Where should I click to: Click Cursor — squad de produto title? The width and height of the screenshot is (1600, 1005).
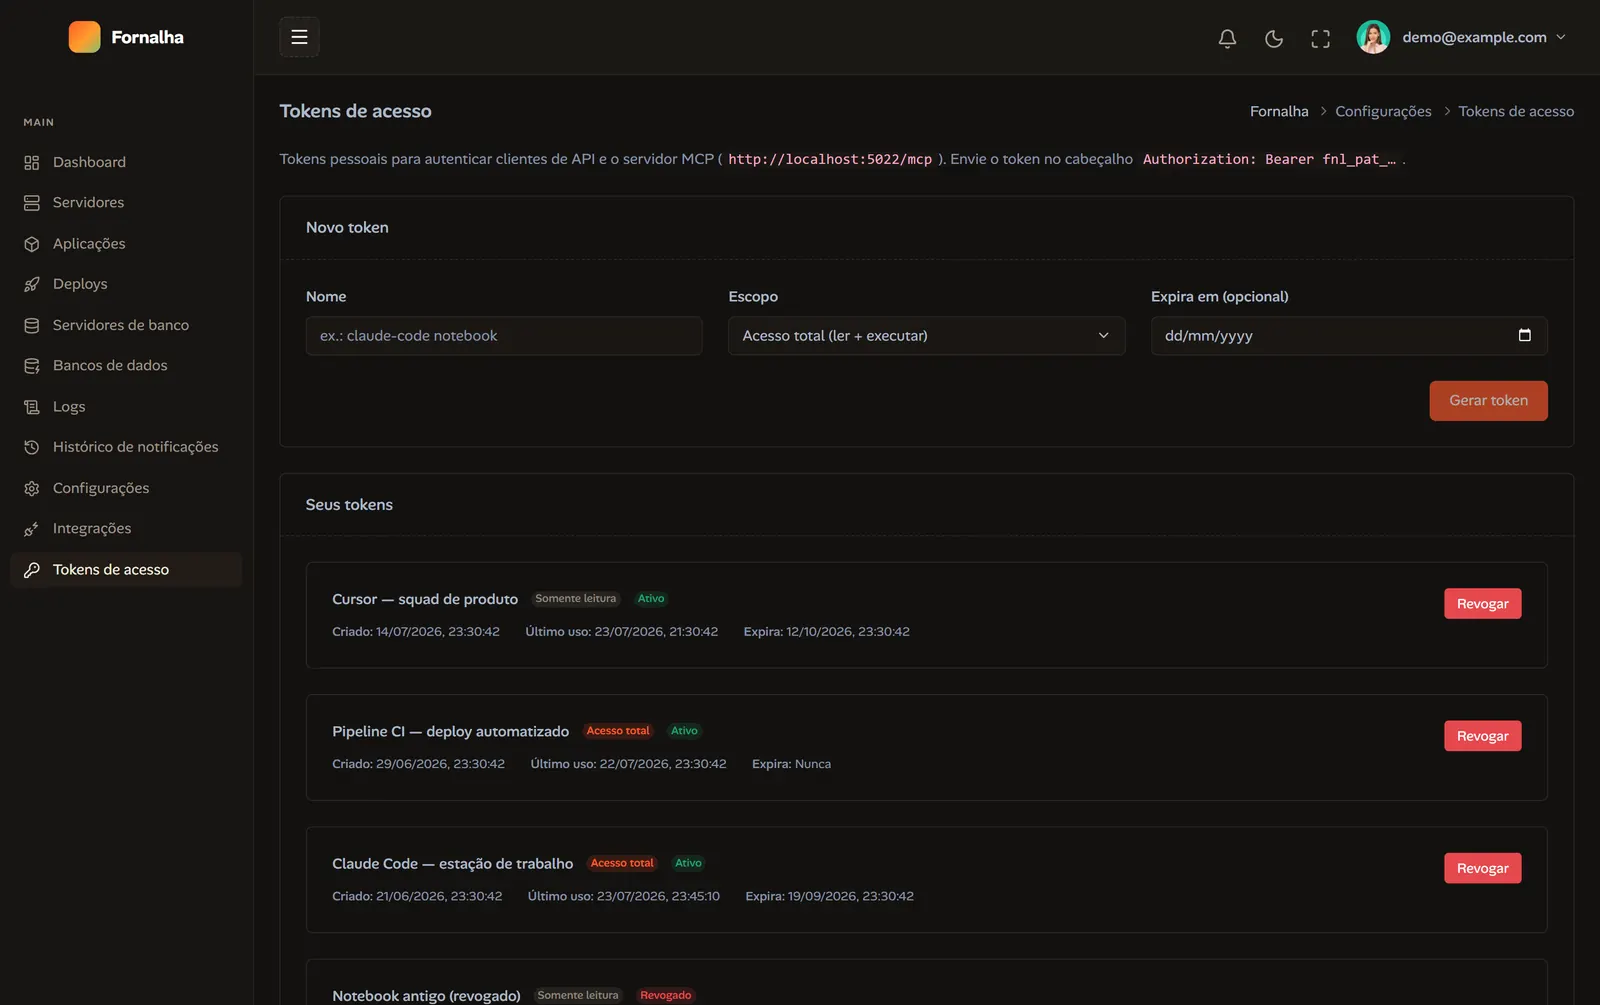(425, 599)
